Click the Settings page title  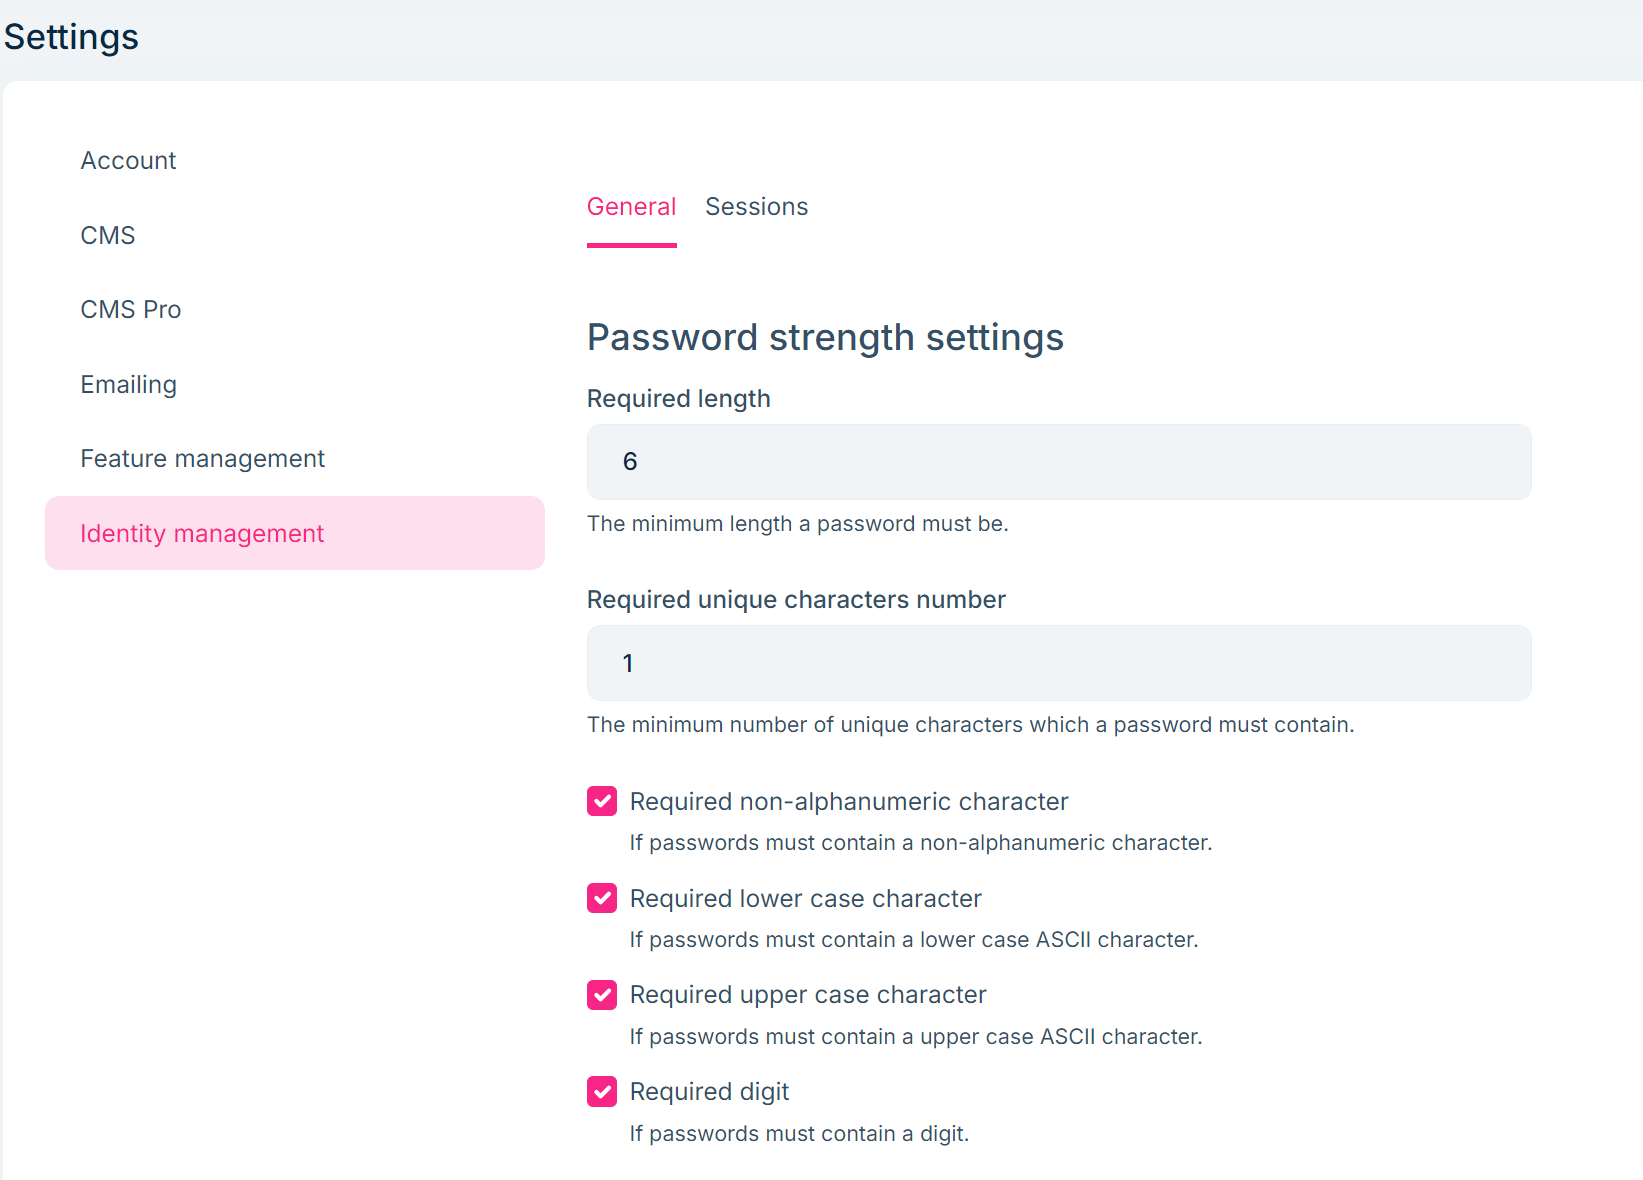(70, 37)
